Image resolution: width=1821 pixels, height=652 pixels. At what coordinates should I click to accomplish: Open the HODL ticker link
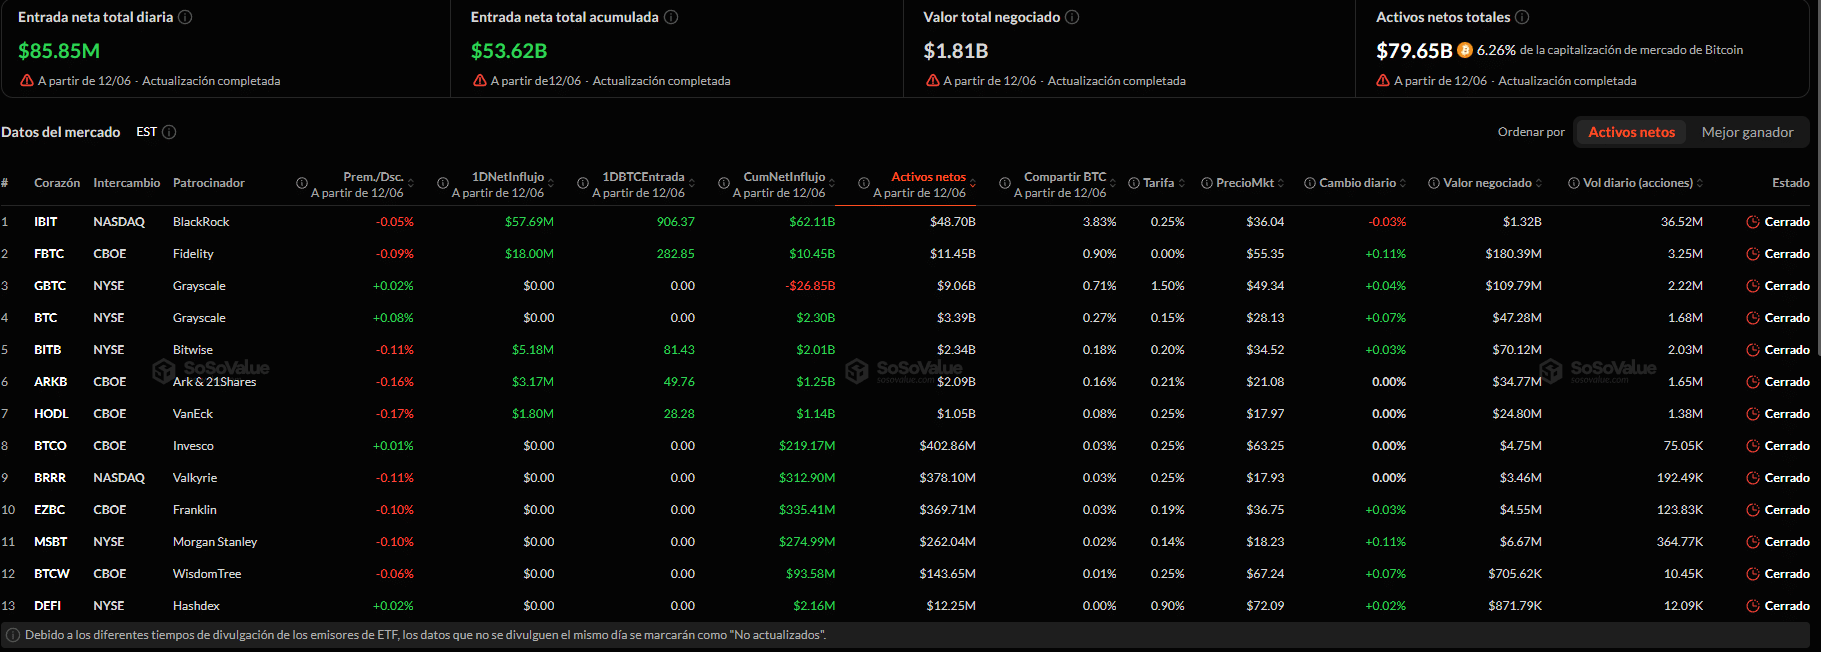coord(51,414)
